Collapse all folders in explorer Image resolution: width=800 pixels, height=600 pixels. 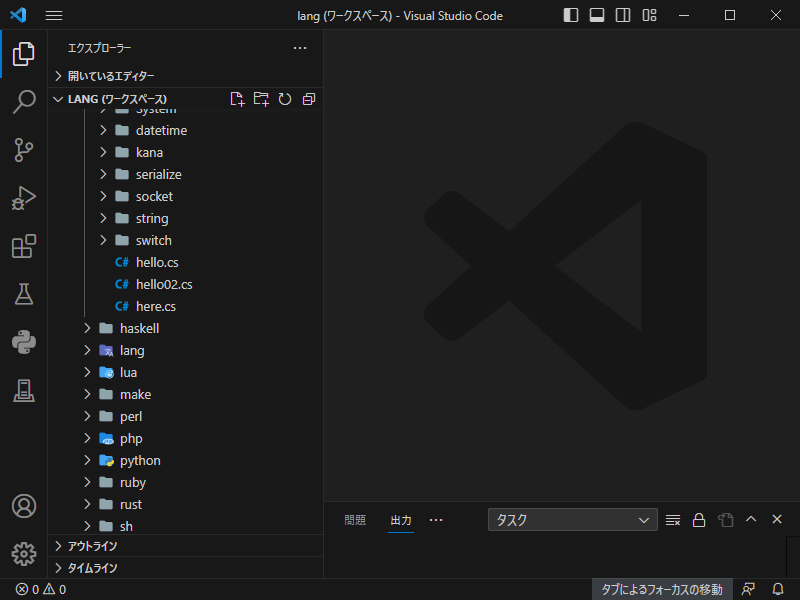coord(309,99)
